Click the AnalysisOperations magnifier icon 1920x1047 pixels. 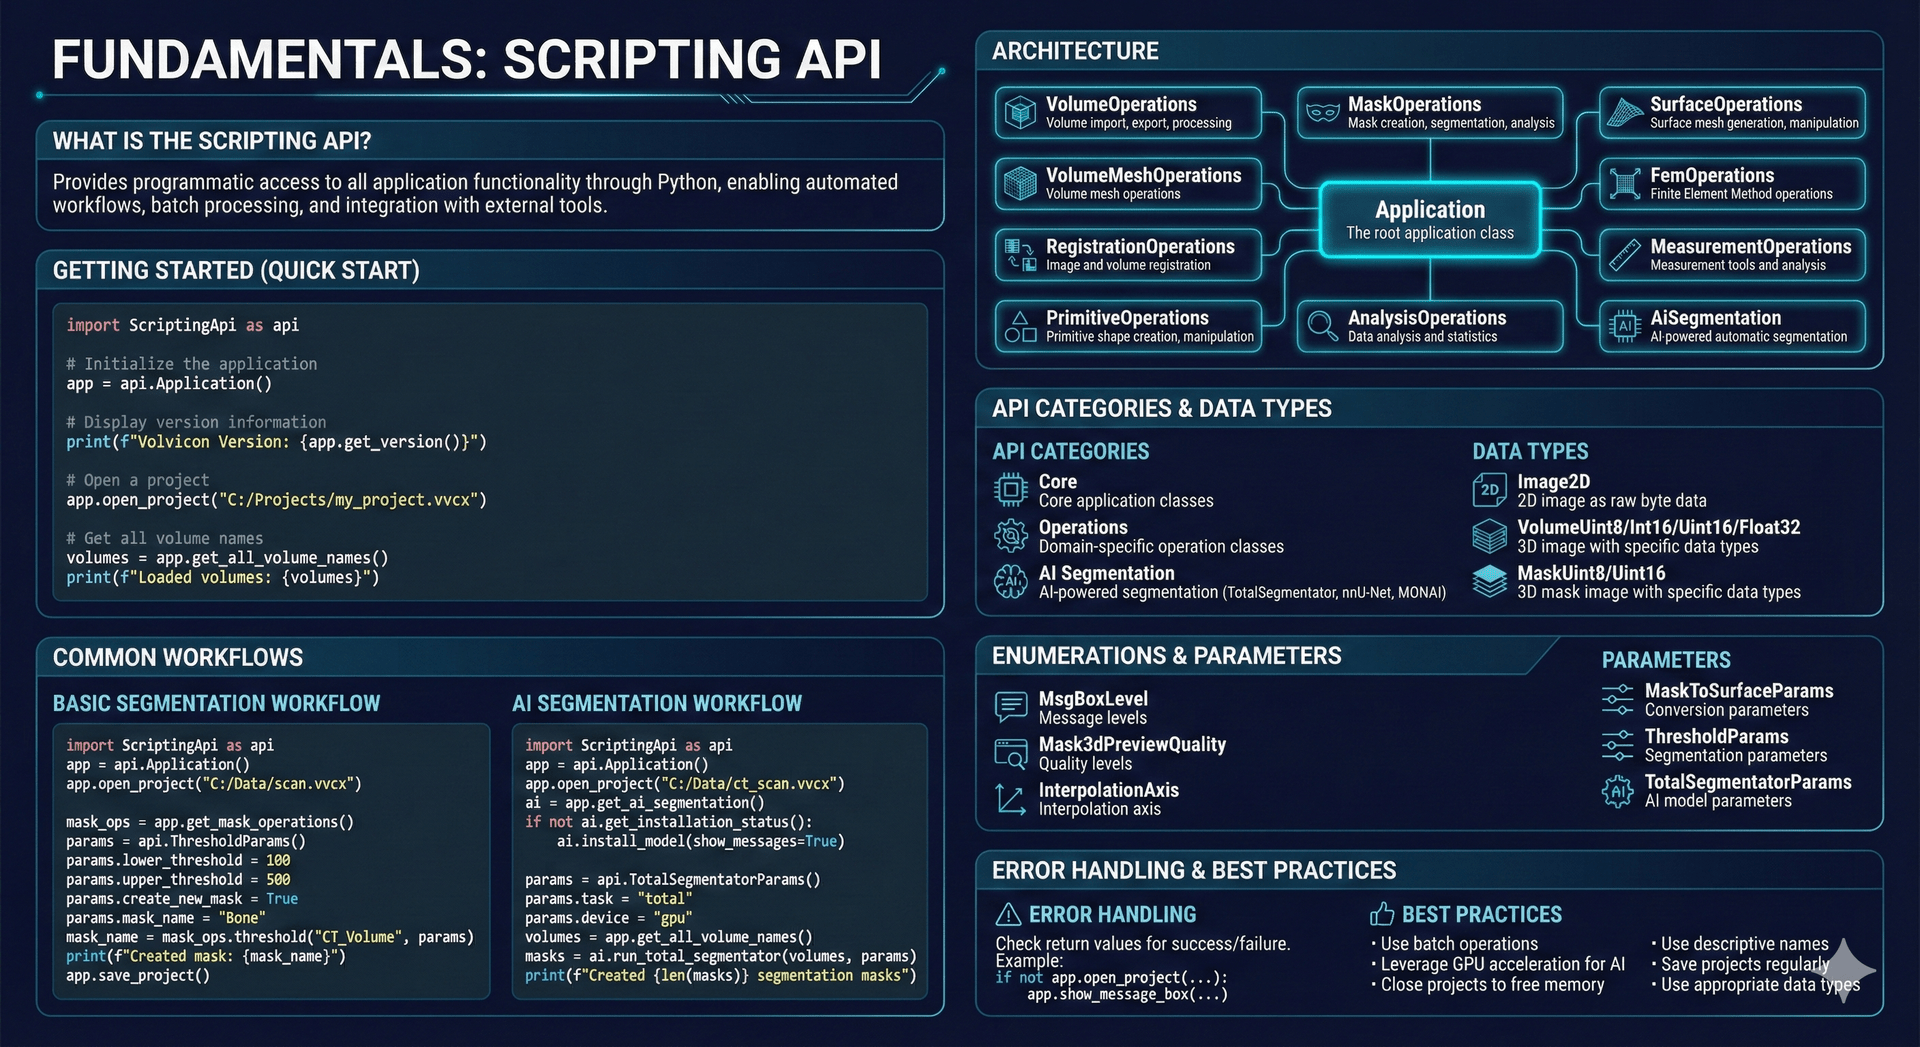(x=1322, y=326)
